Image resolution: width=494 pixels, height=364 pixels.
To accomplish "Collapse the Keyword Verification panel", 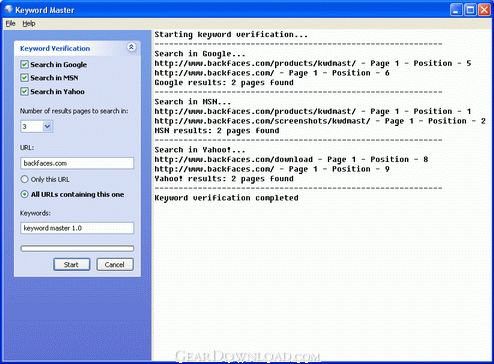I will point(131,47).
